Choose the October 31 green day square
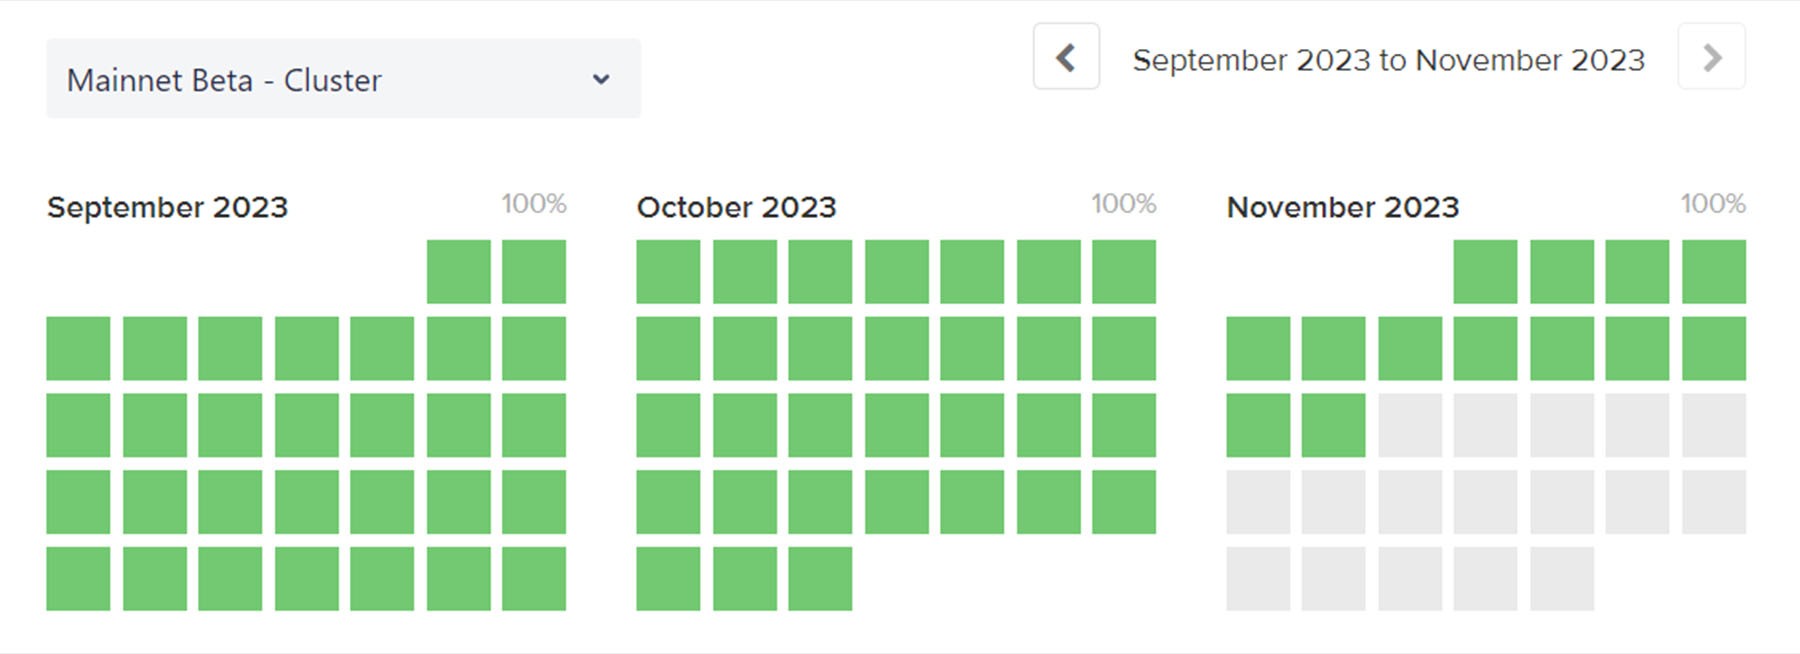1800x654 pixels. point(820,579)
